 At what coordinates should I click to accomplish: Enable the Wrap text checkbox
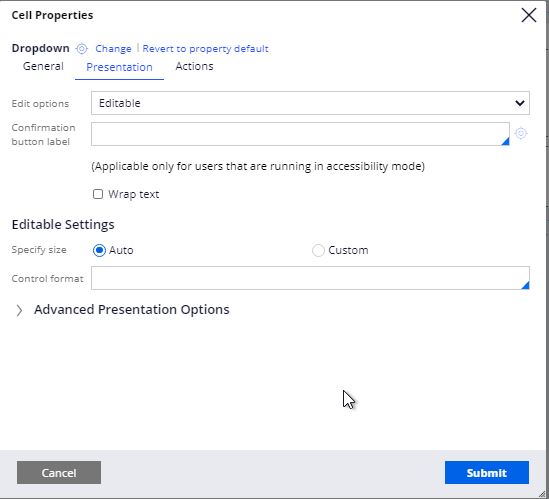click(98, 194)
